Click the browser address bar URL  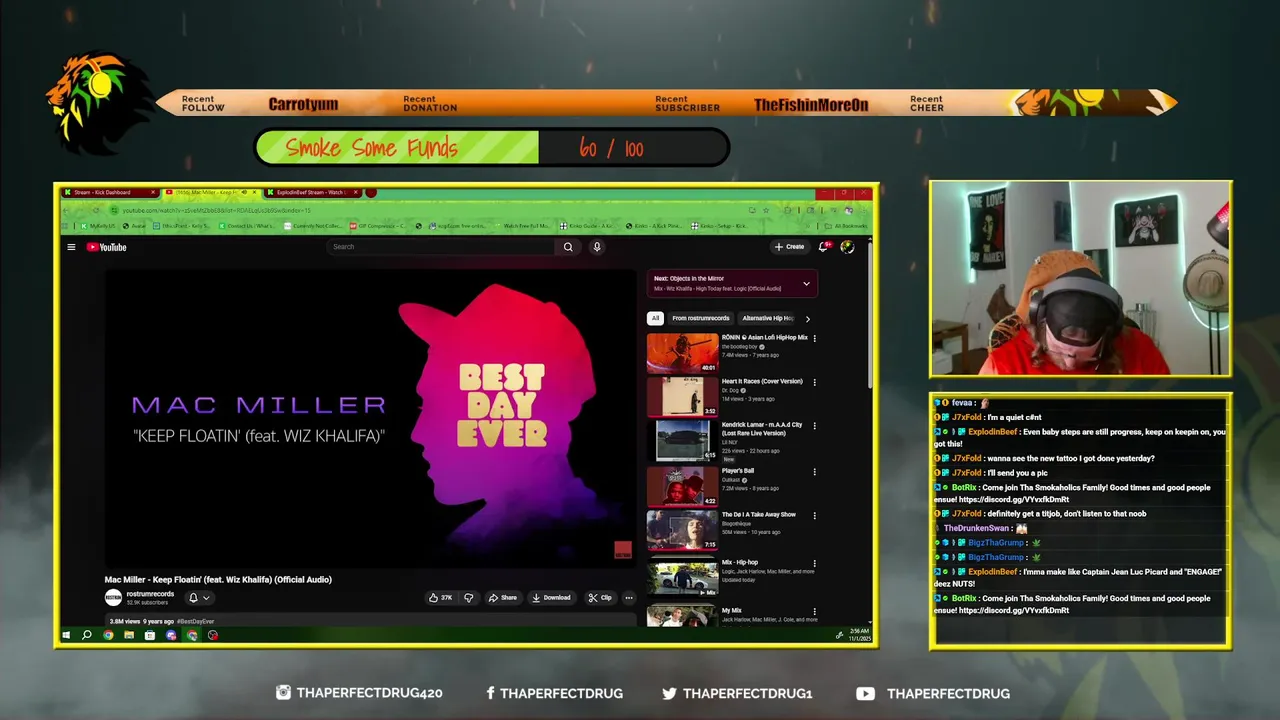coord(216,210)
